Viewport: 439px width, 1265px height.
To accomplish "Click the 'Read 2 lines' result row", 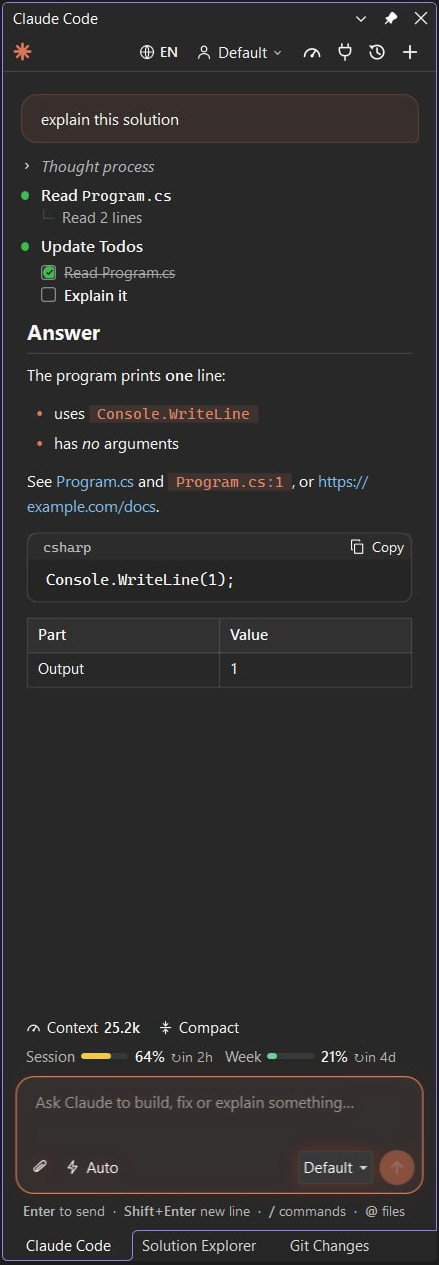I will pos(102,217).
